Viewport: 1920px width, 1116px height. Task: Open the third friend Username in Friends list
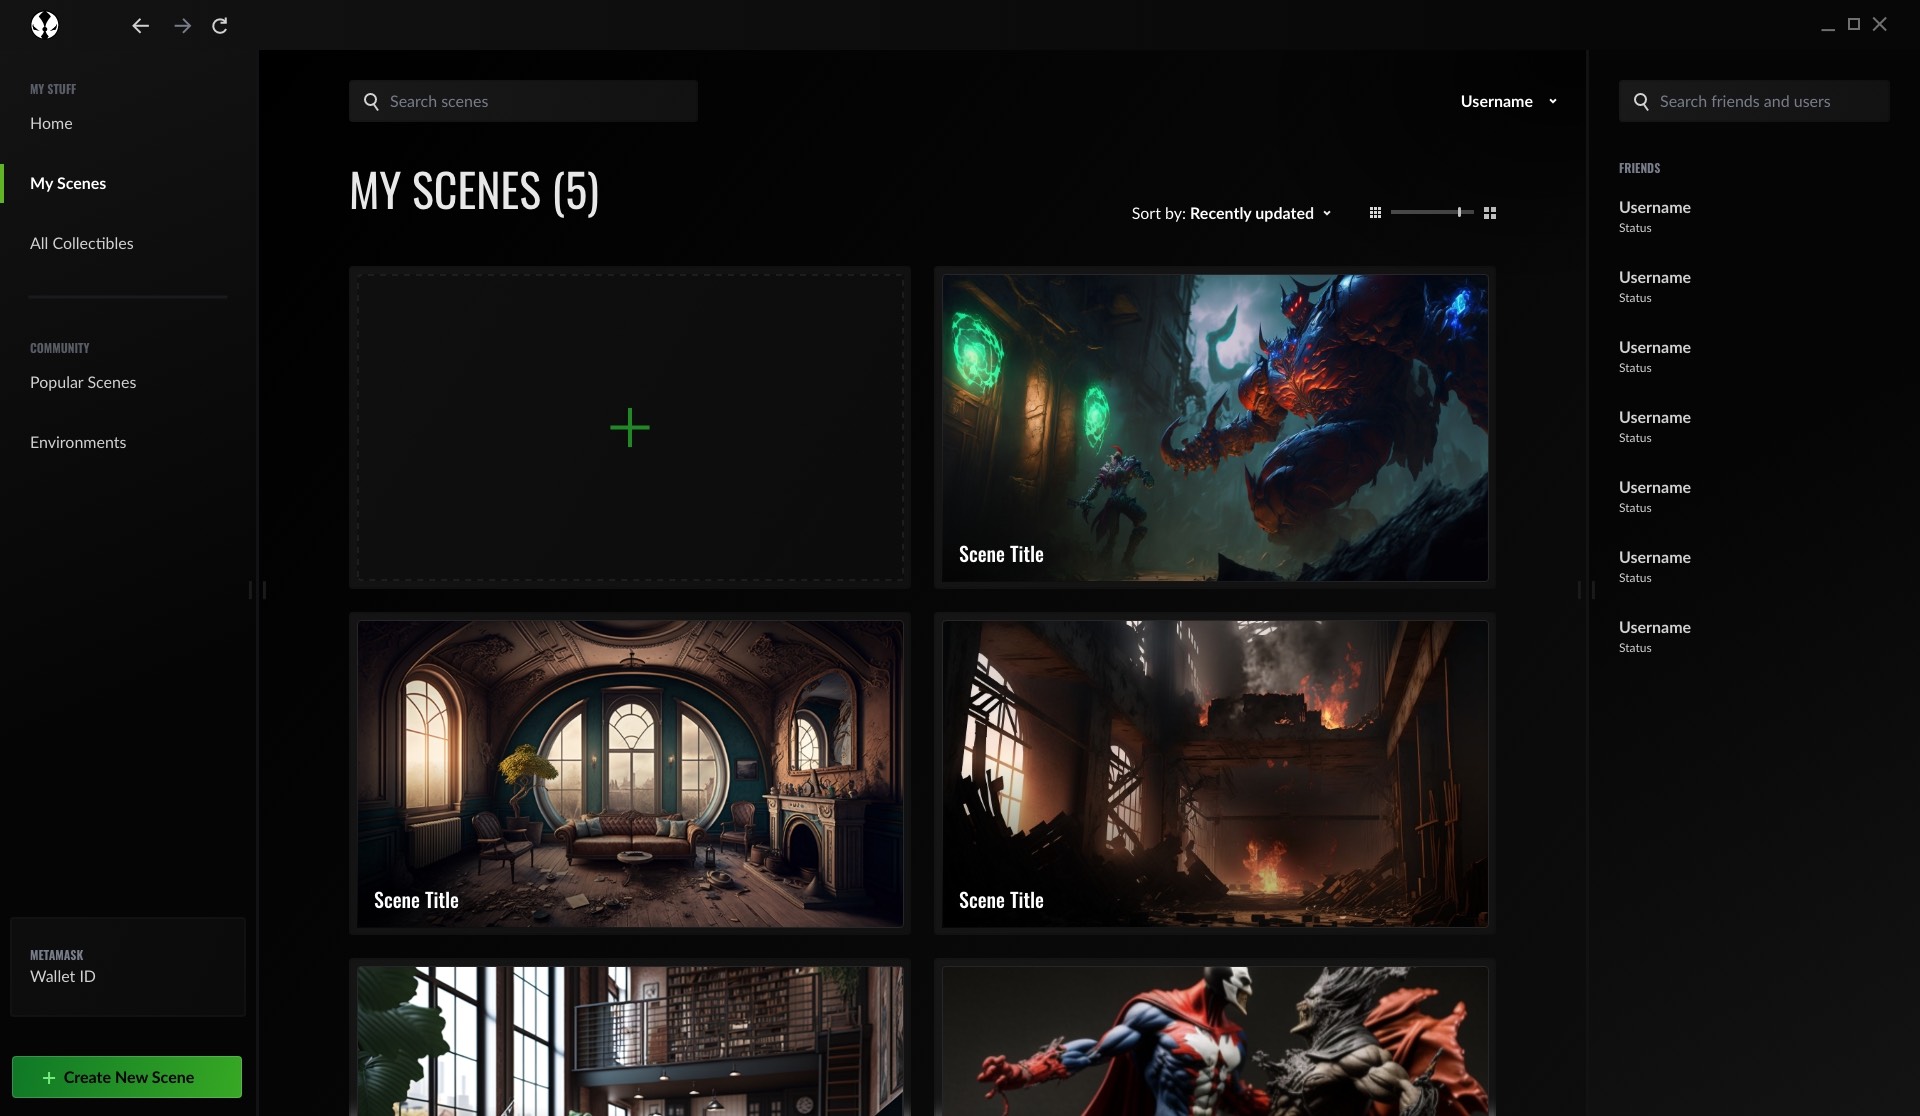tap(1655, 347)
